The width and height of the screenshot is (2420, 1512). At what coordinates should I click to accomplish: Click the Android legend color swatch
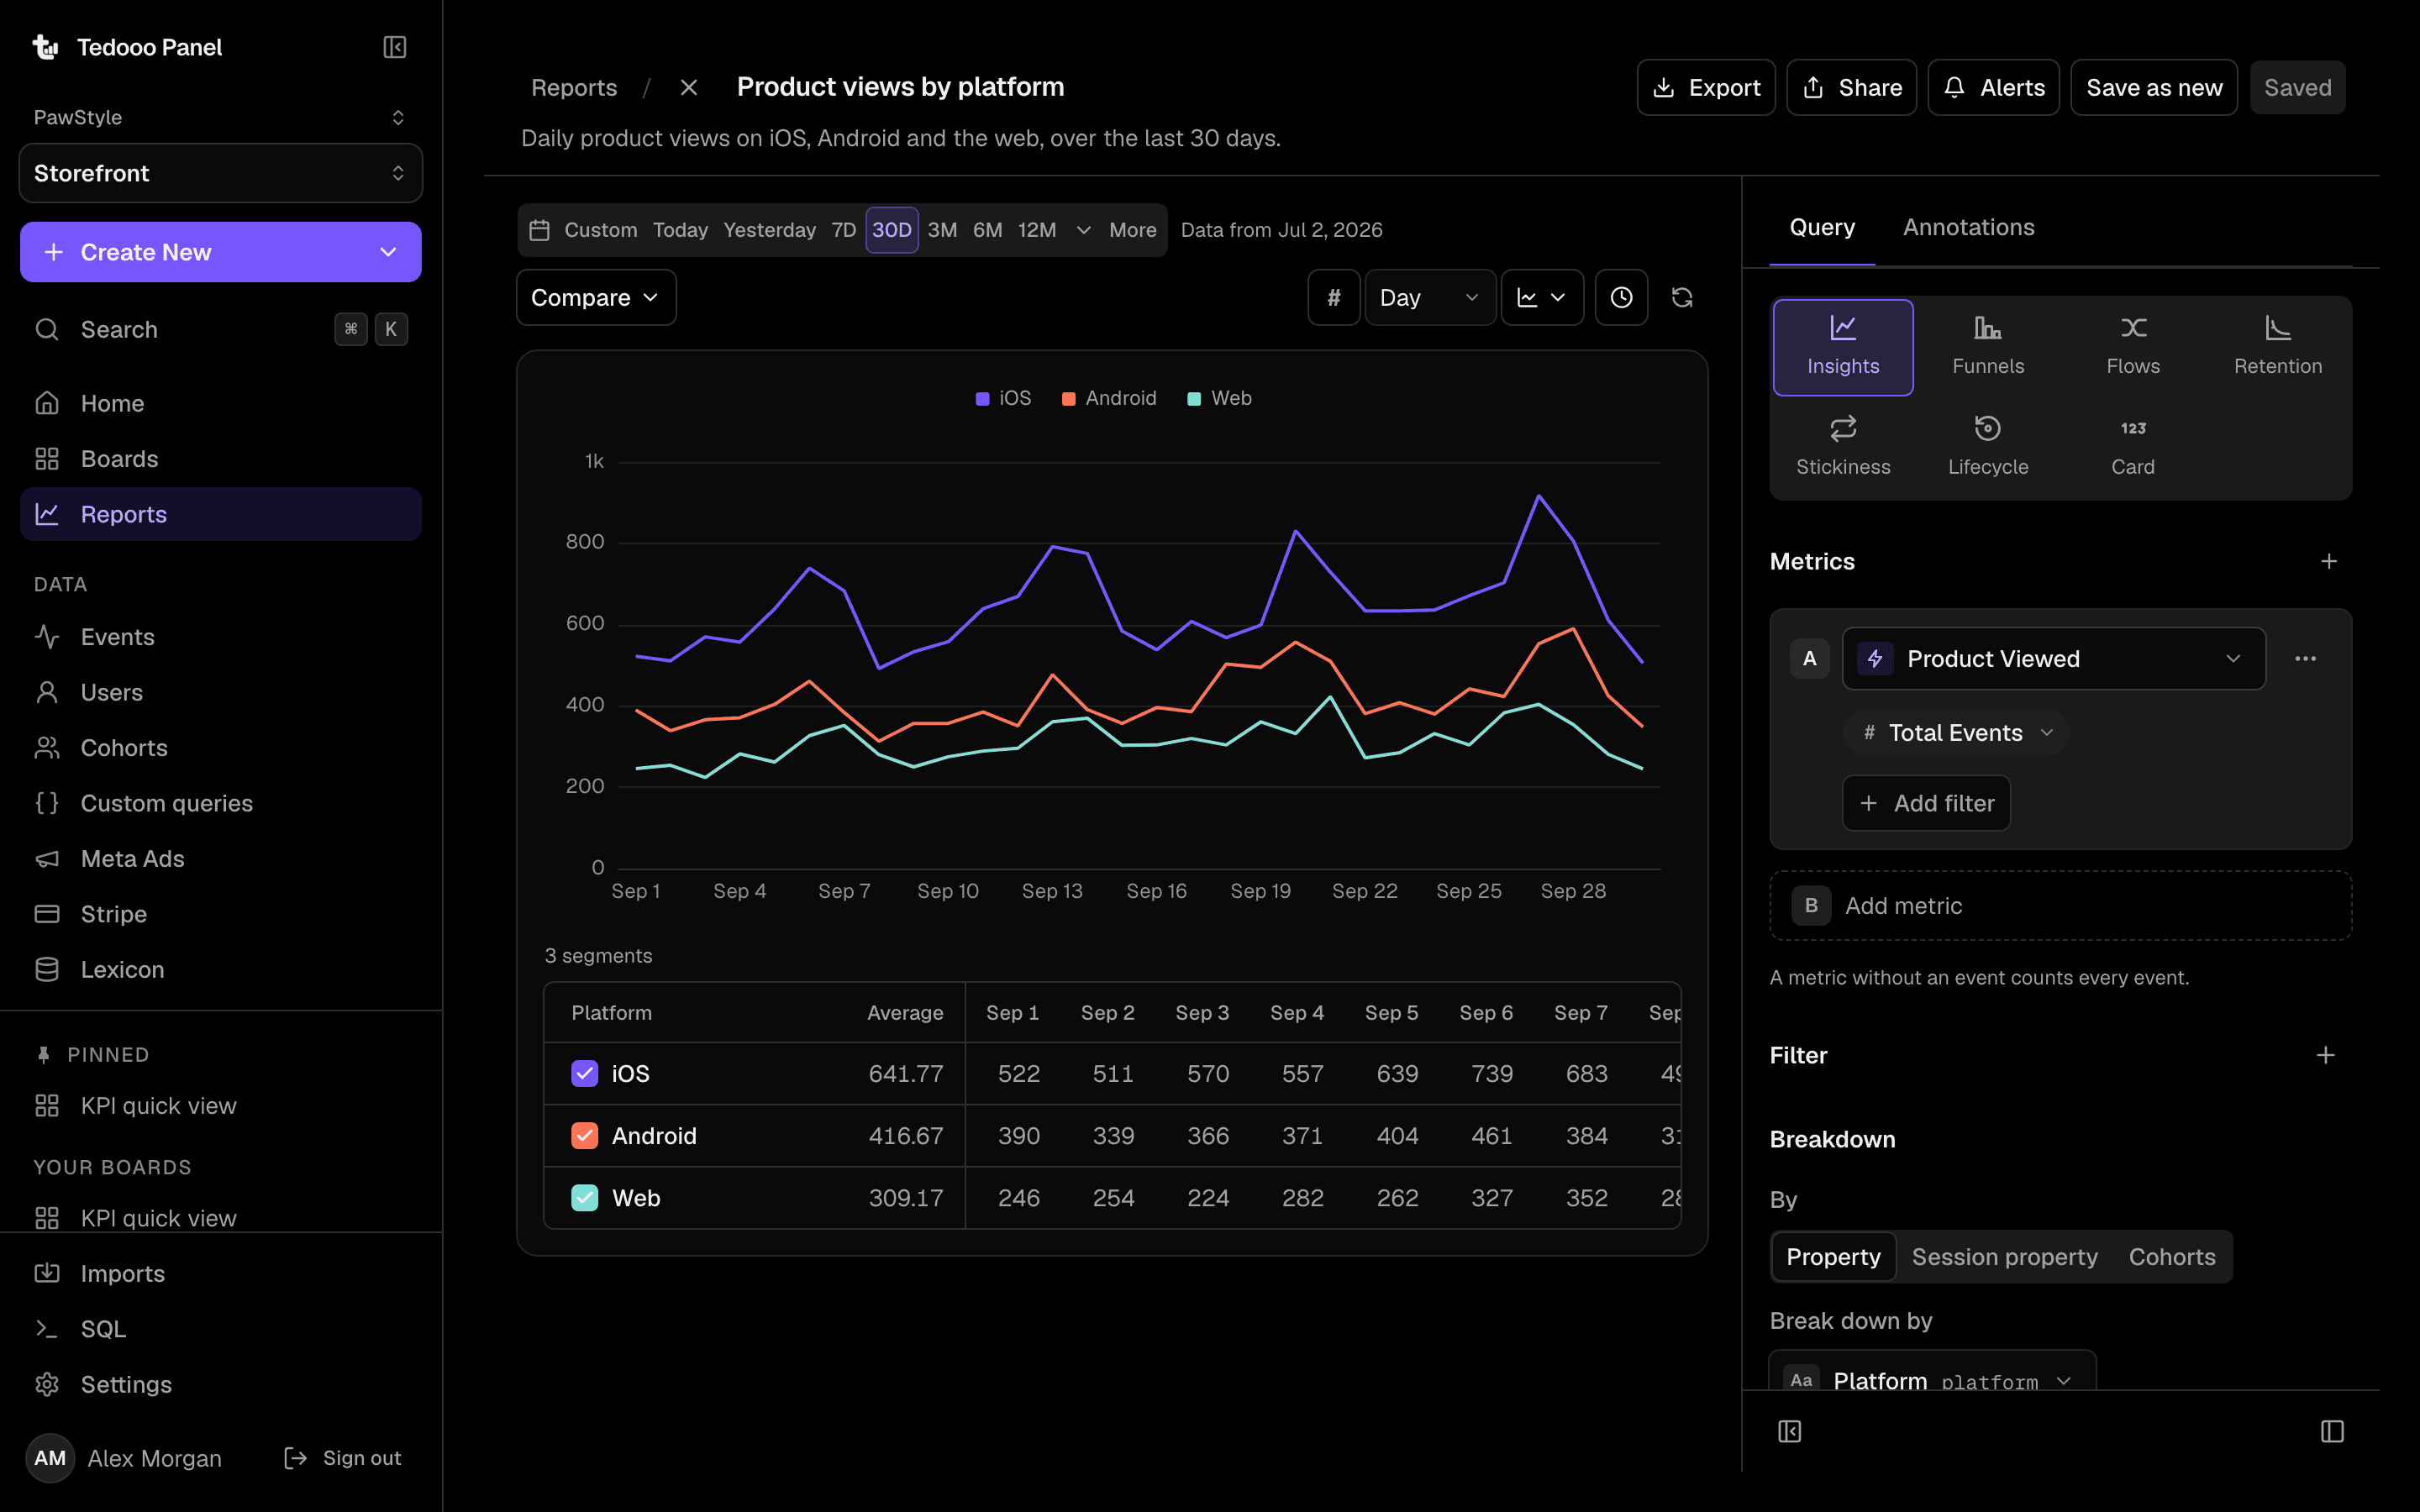tap(1068, 399)
